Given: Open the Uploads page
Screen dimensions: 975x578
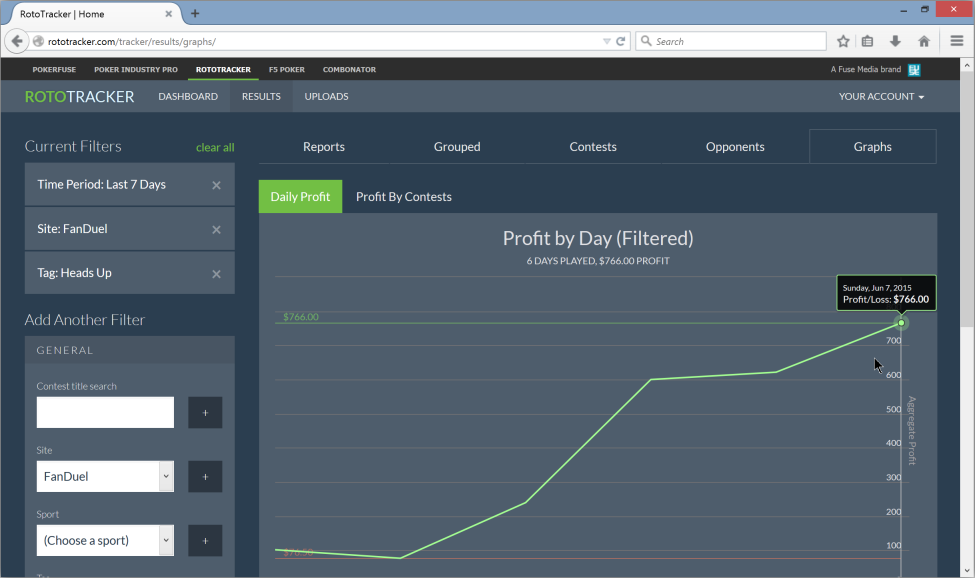Looking at the screenshot, I should click(x=326, y=96).
